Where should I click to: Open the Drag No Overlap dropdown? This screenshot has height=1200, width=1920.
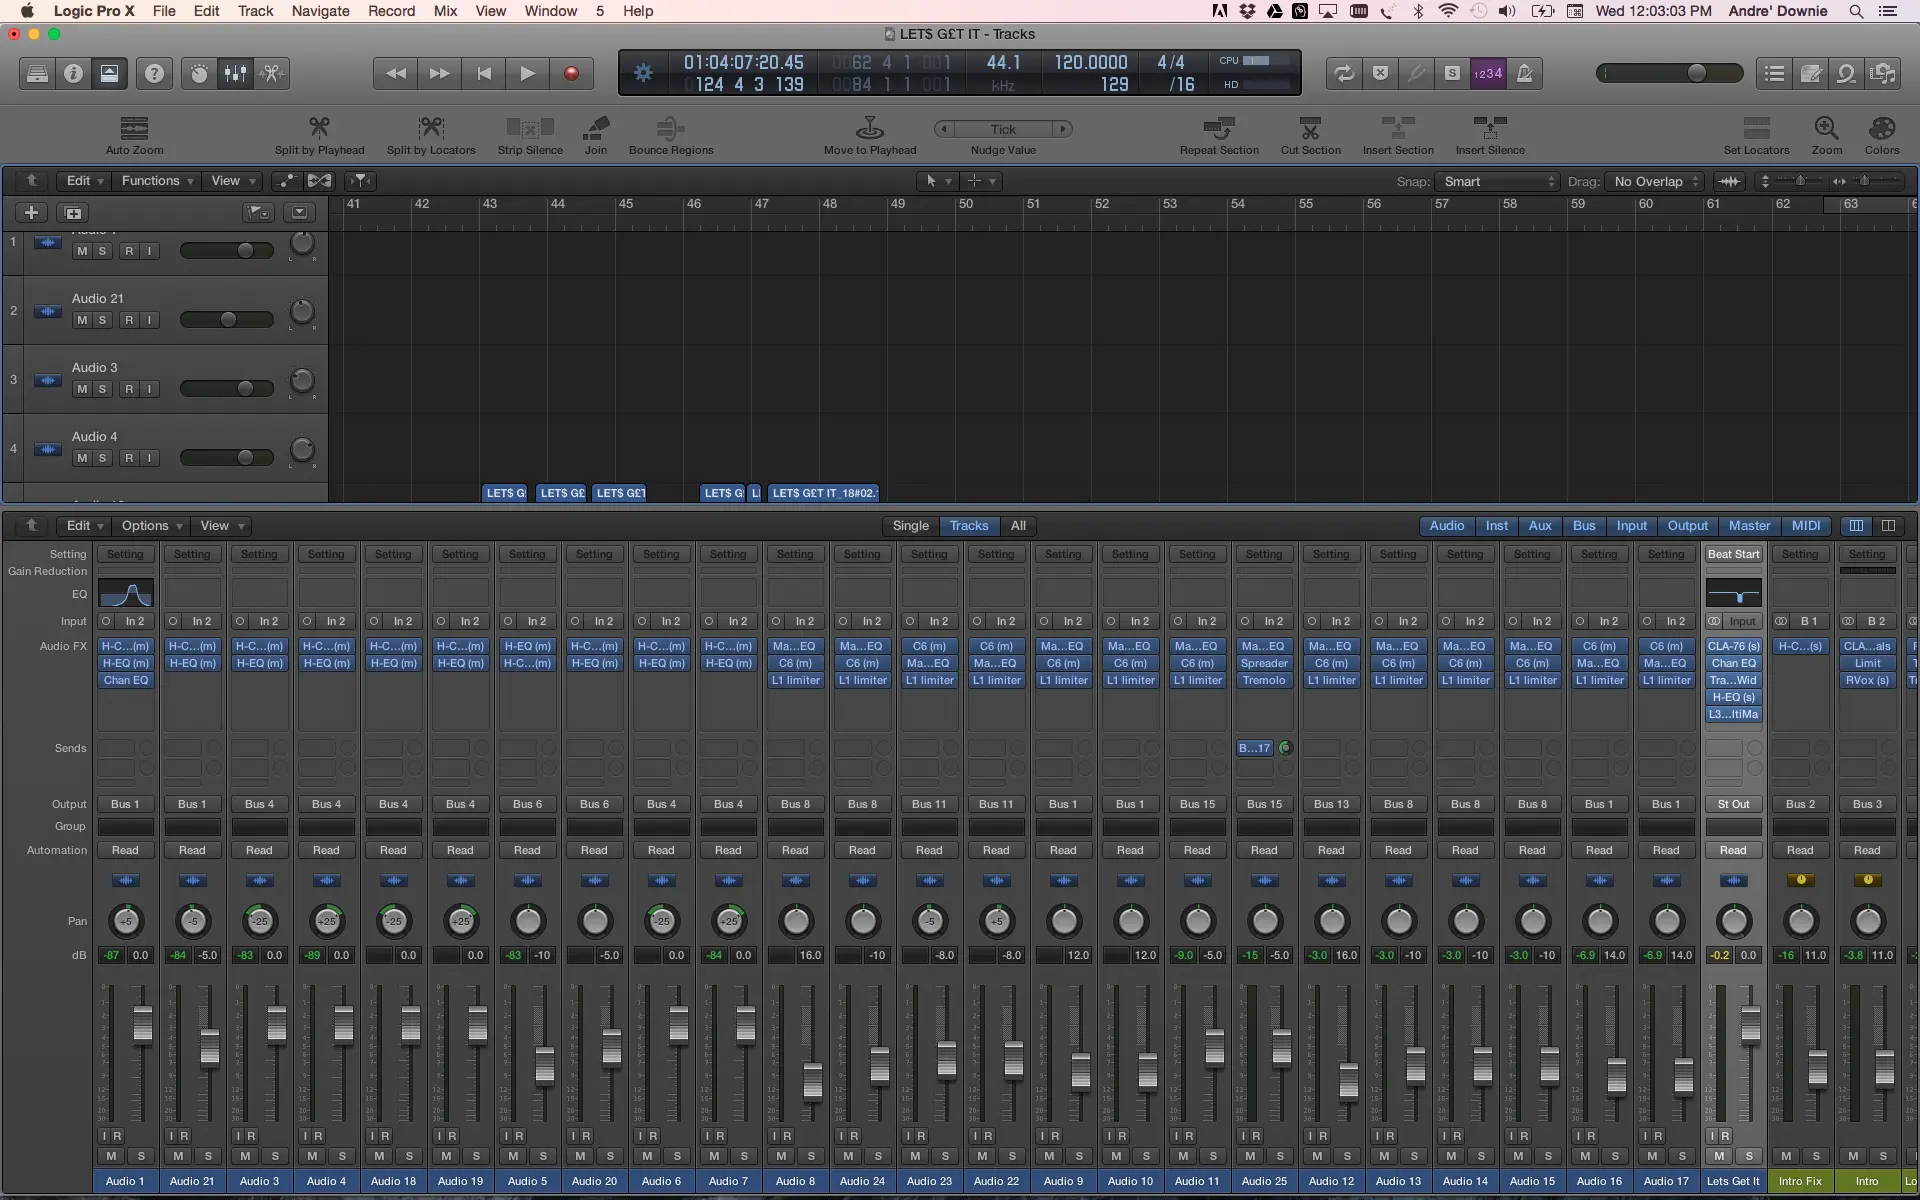pos(1653,182)
